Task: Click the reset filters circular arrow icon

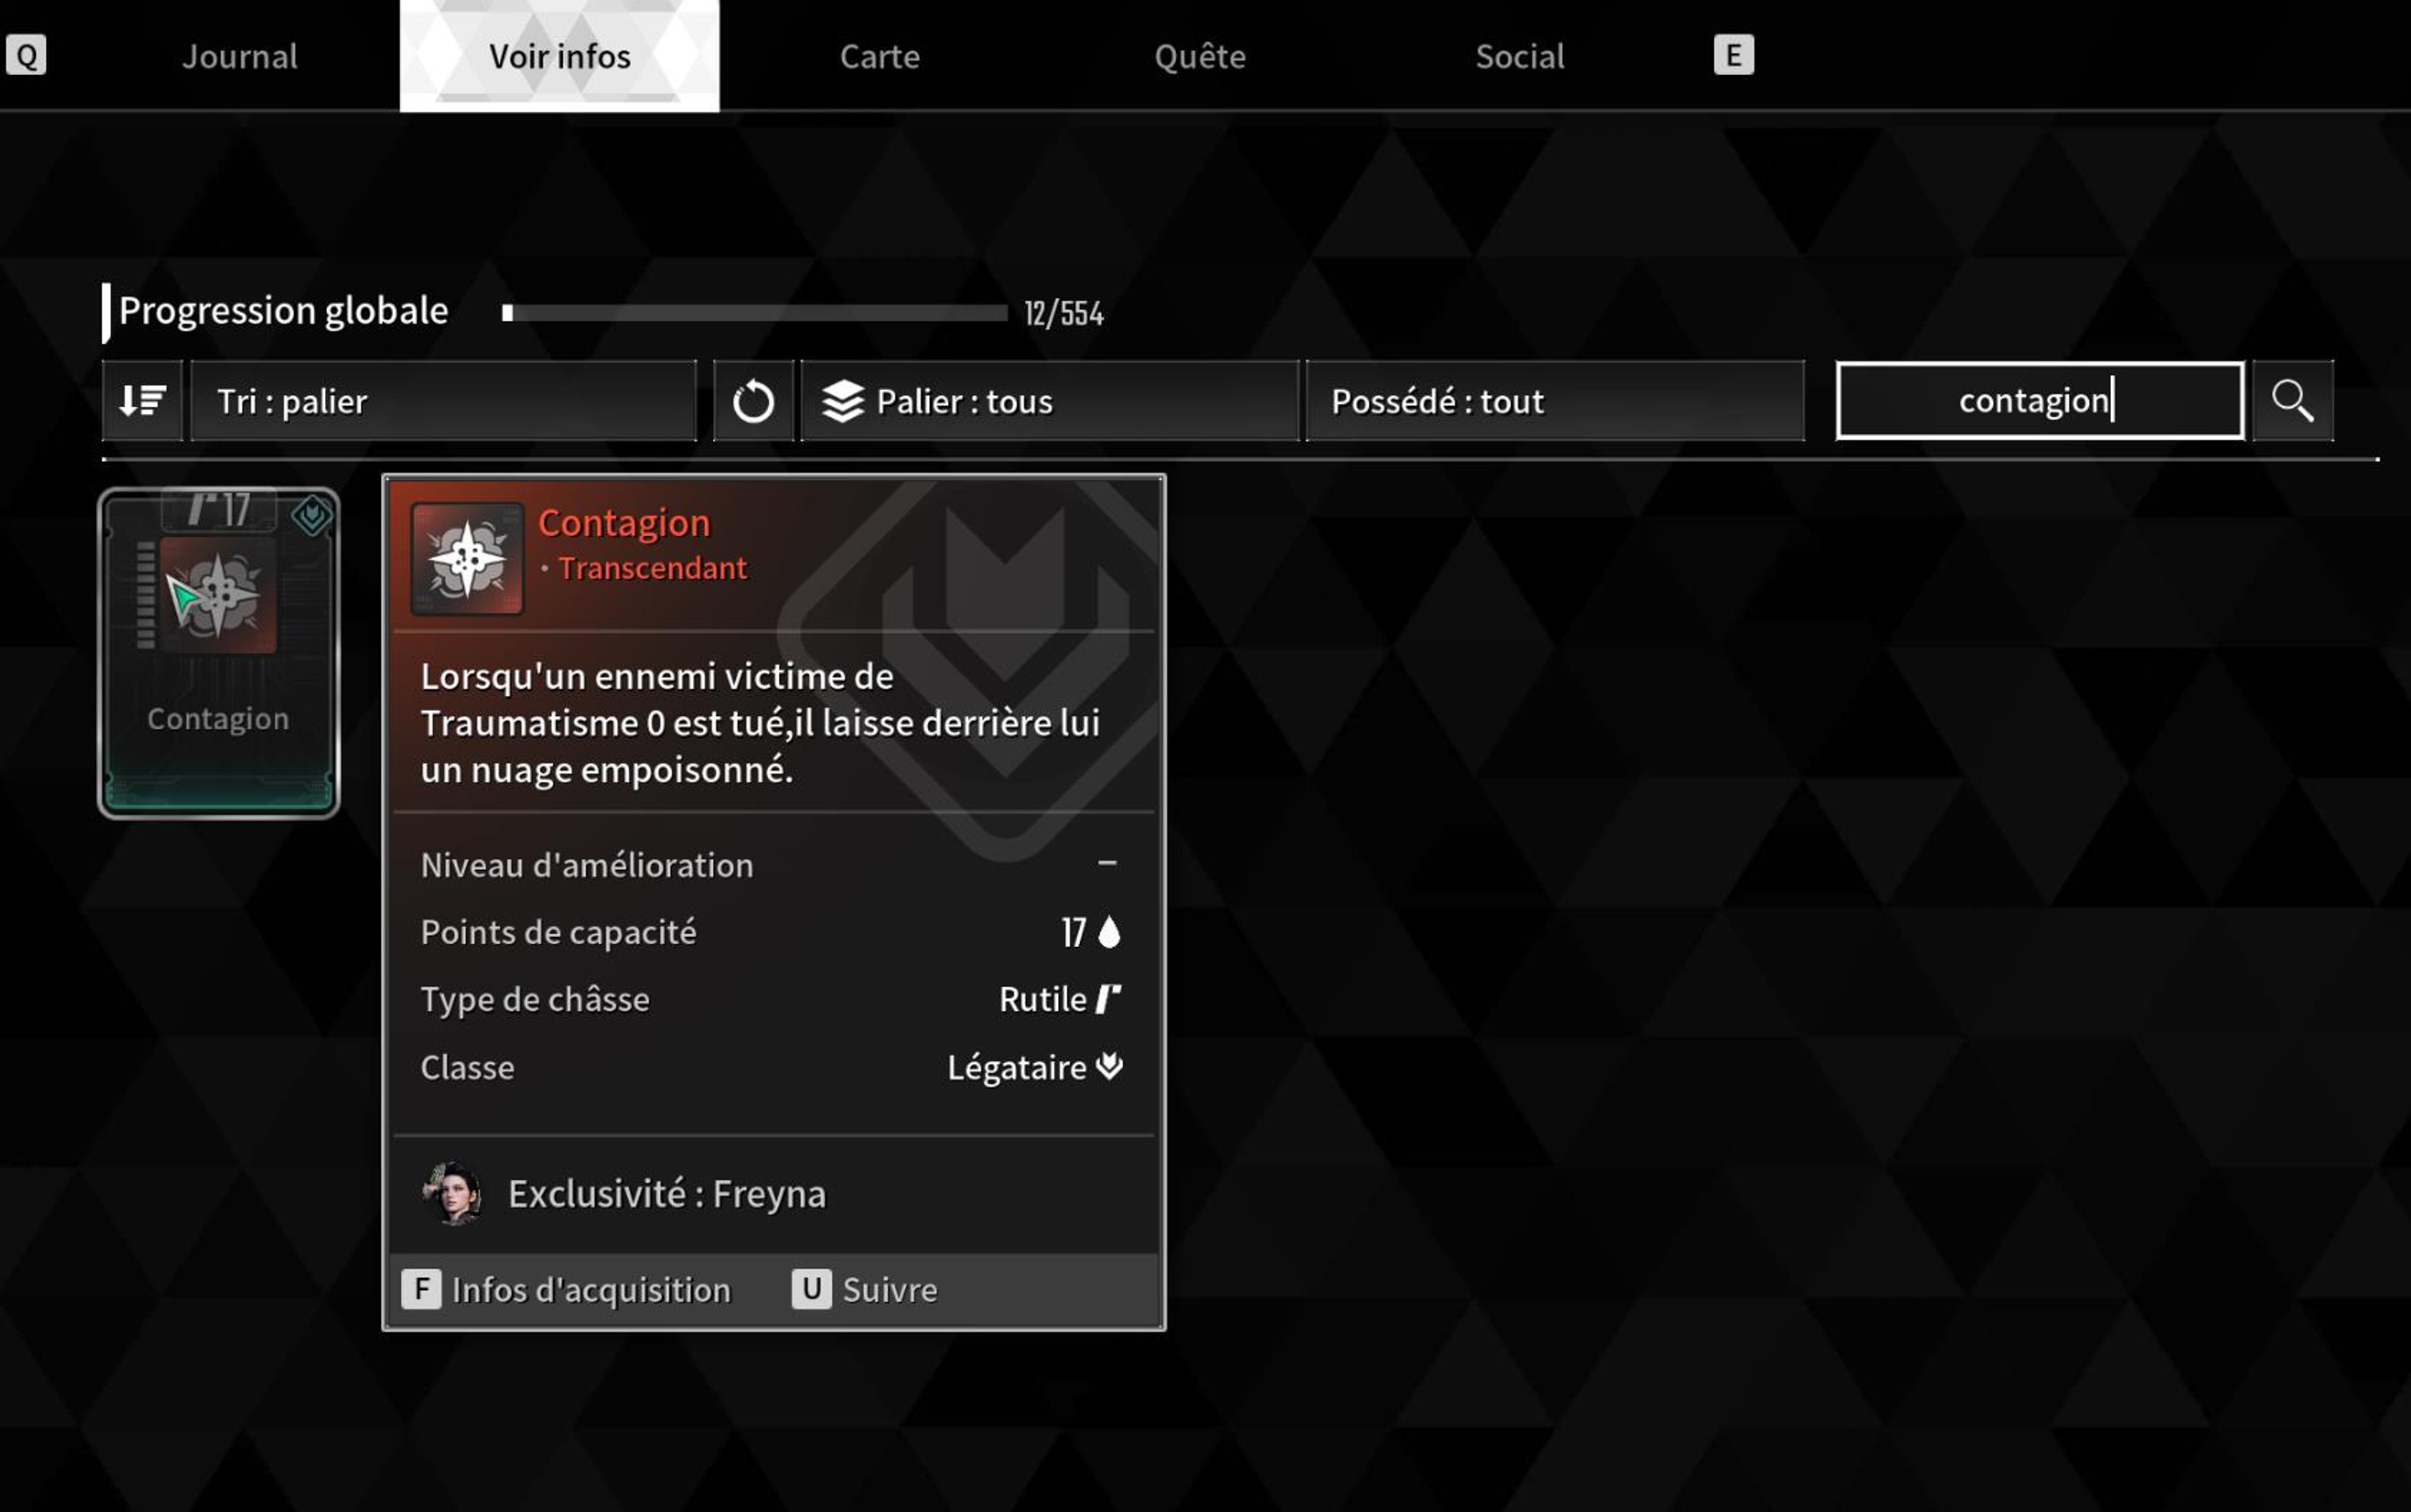Action: pyautogui.click(x=755, y=401)
